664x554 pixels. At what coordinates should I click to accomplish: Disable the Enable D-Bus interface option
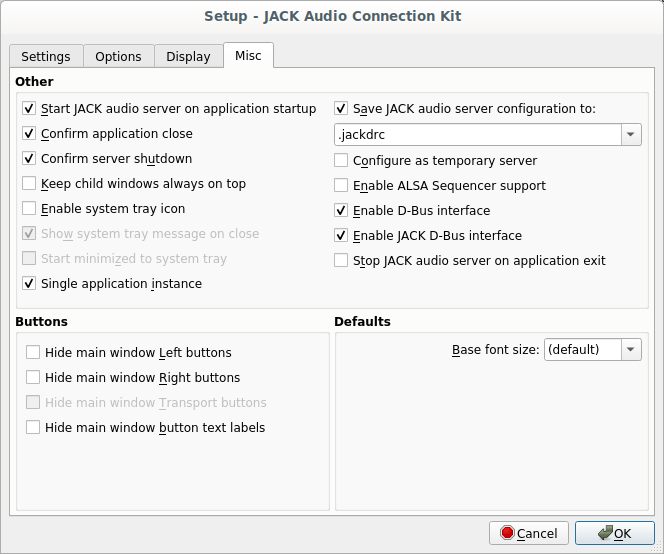[342, 211]
